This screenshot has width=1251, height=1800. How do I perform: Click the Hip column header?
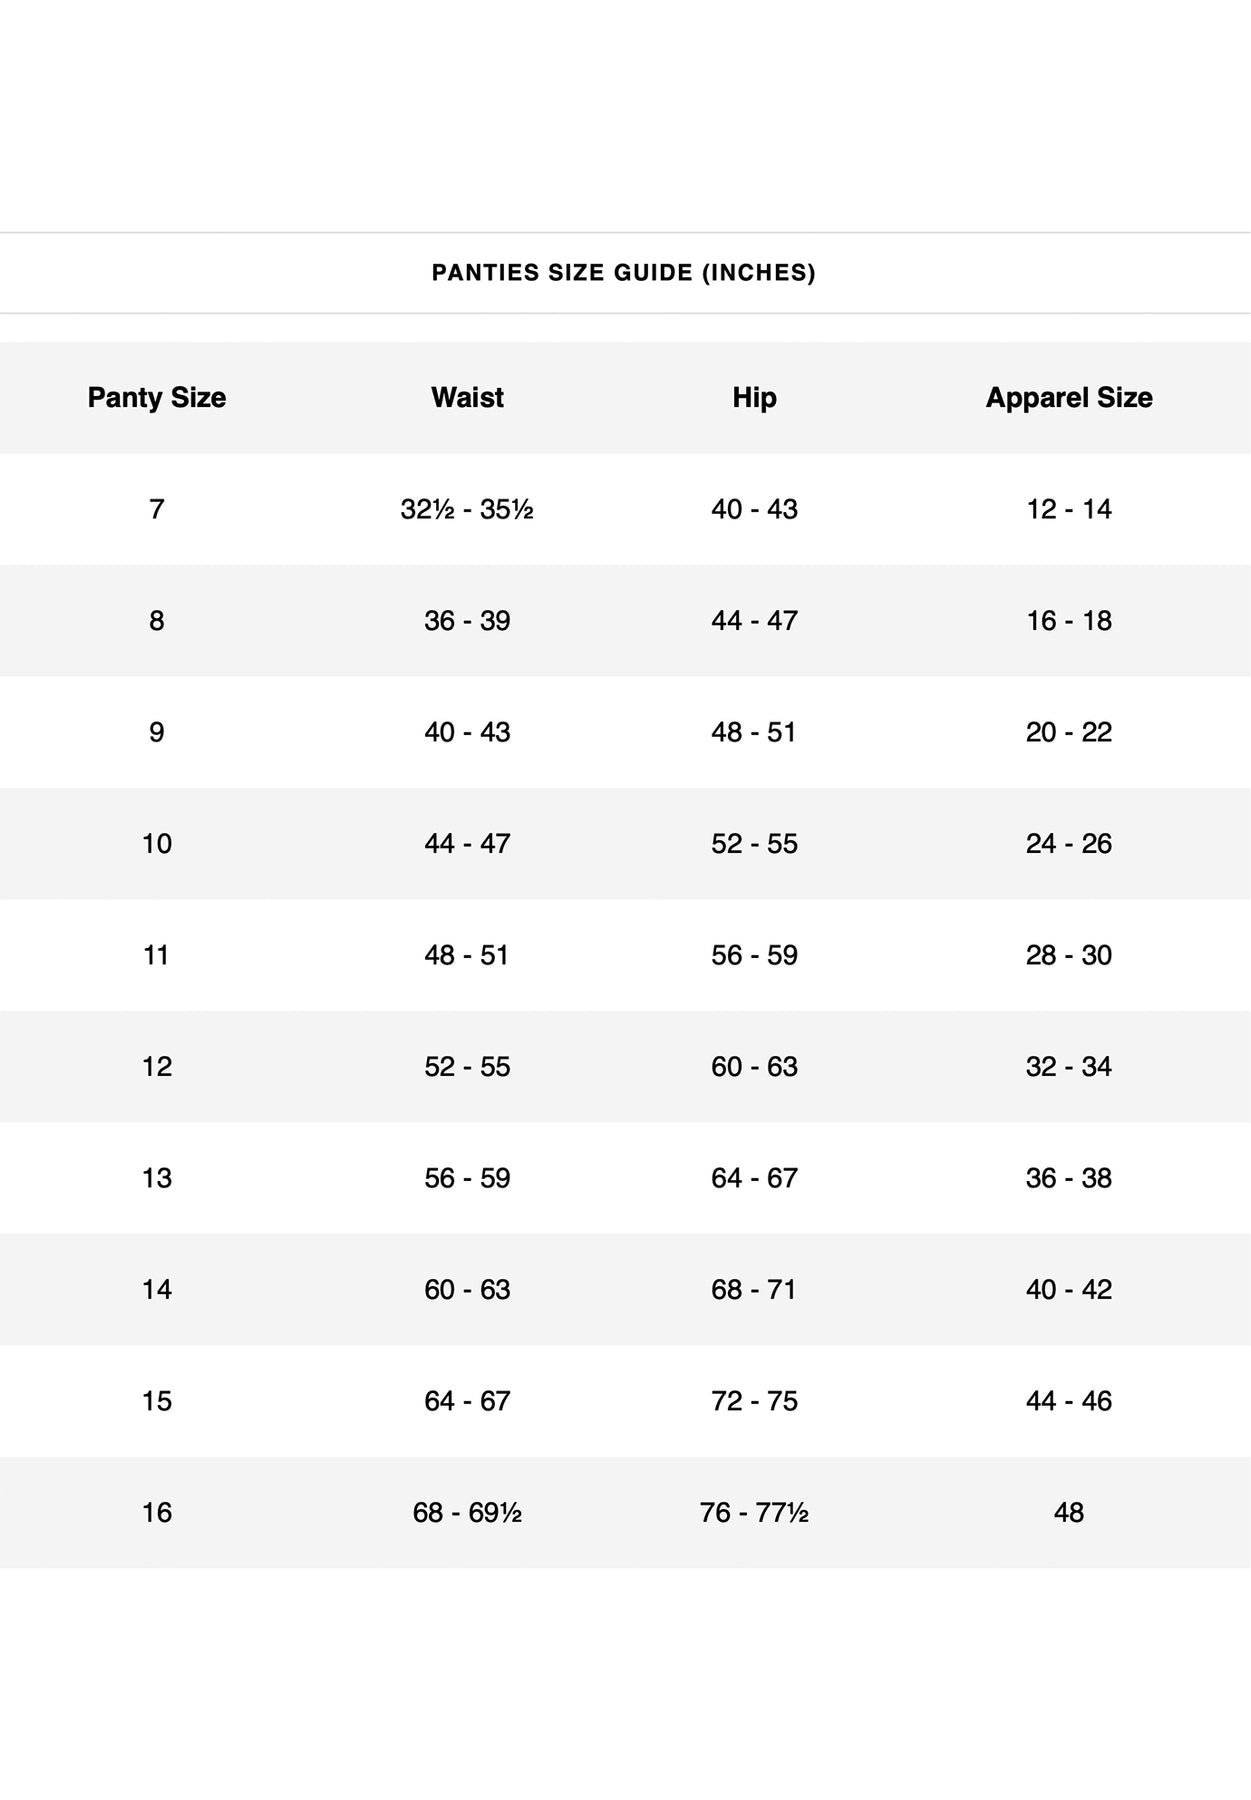[x=754, y=398]
